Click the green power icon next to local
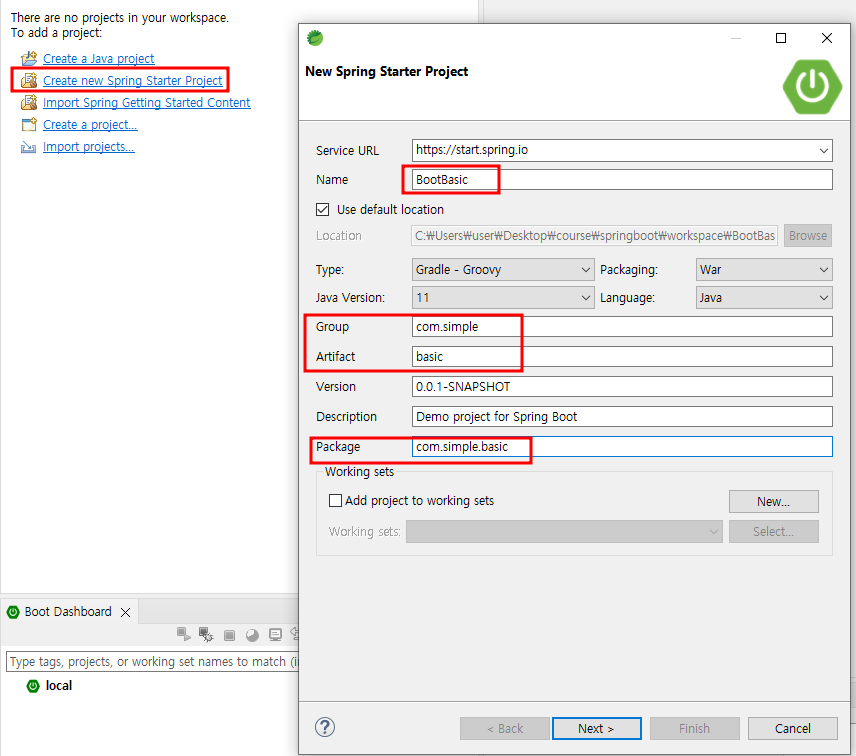 click(x=33, y=686)
